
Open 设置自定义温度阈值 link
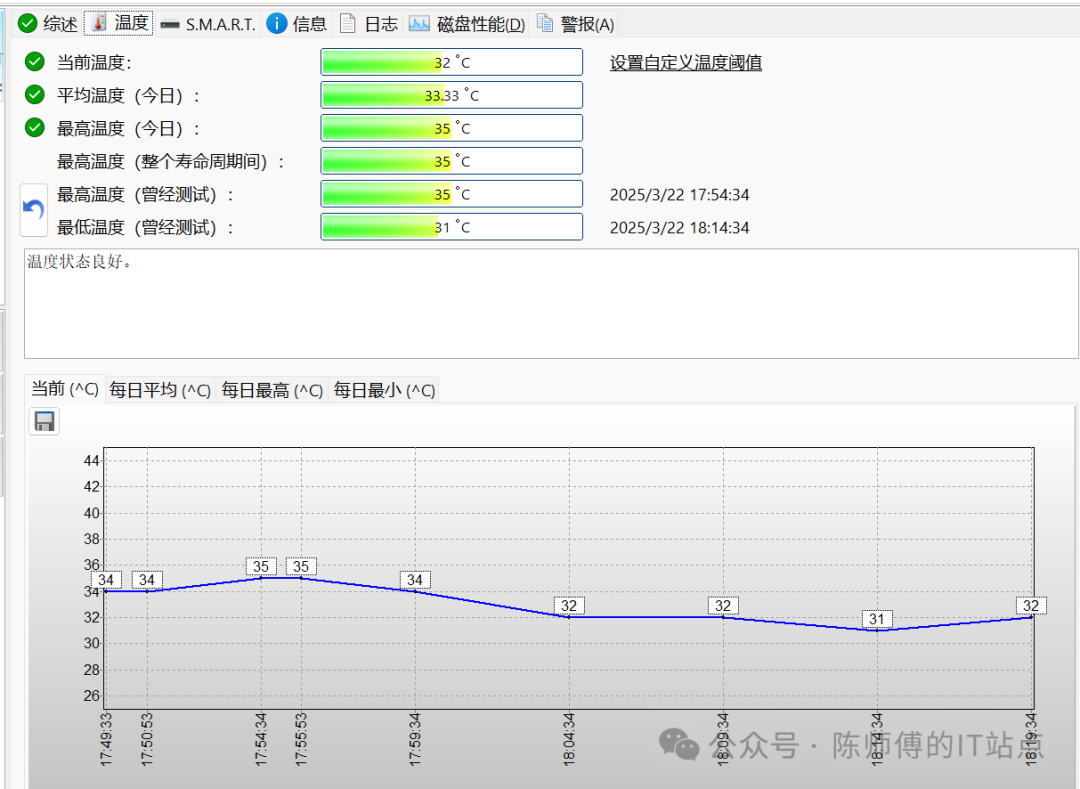[686, 63]
